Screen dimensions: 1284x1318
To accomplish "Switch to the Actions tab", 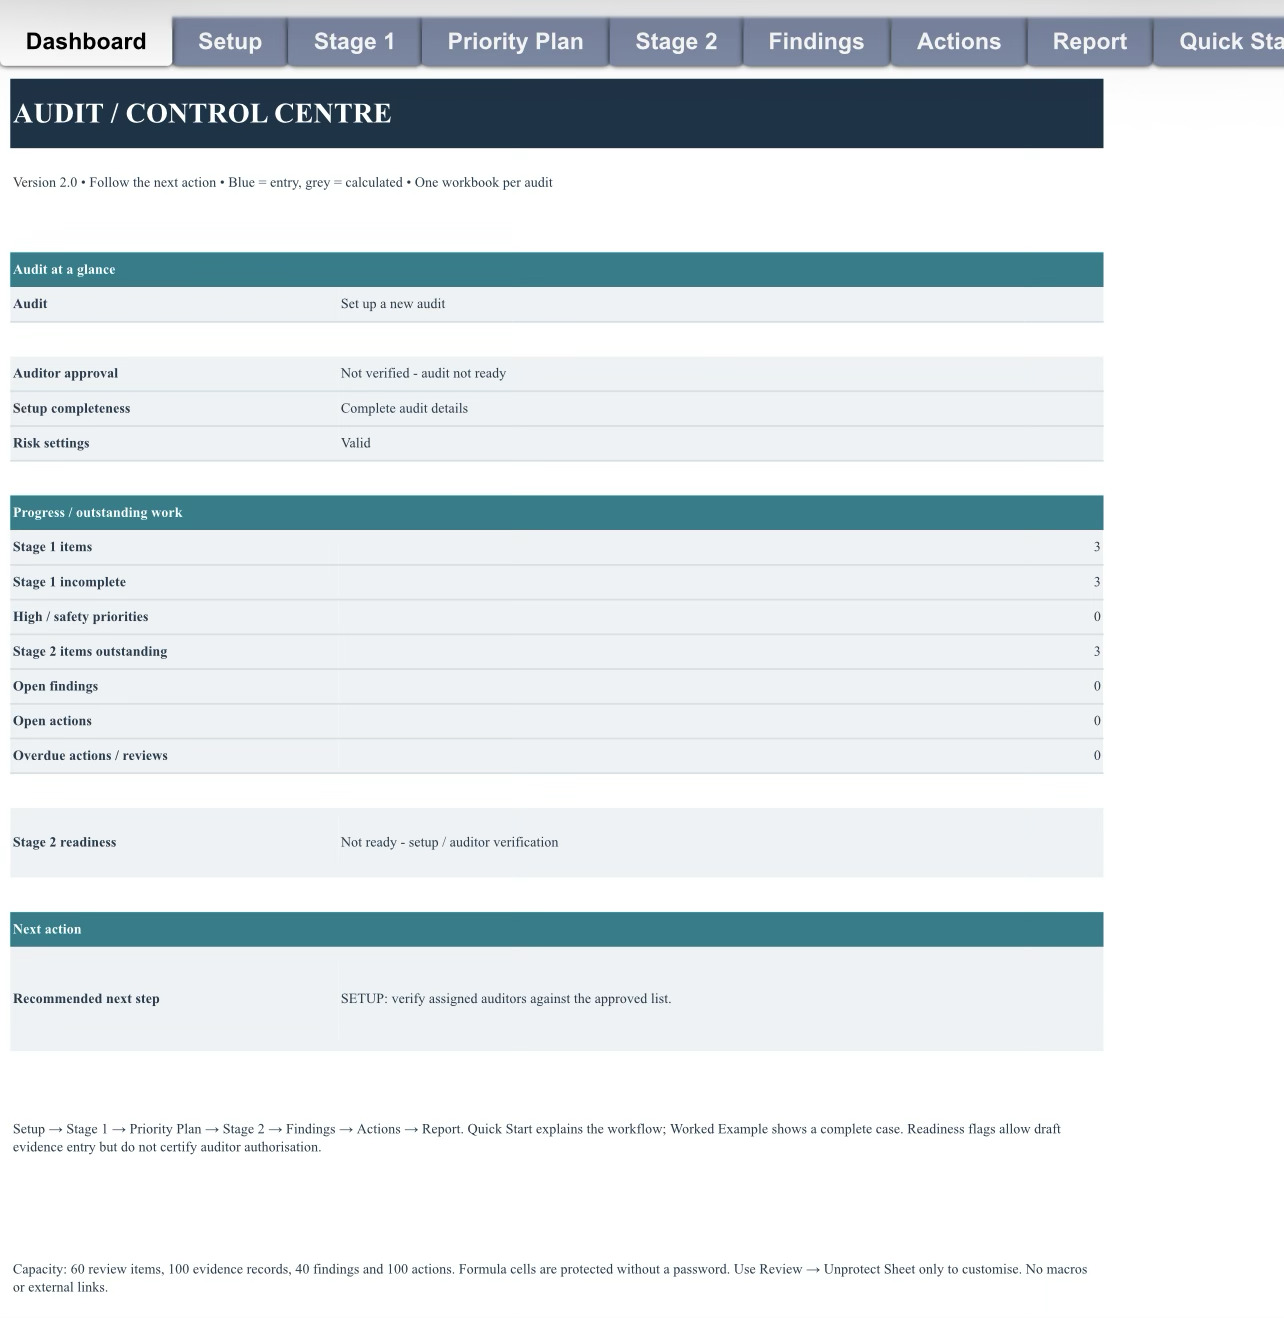I will (x=959, y=41).
